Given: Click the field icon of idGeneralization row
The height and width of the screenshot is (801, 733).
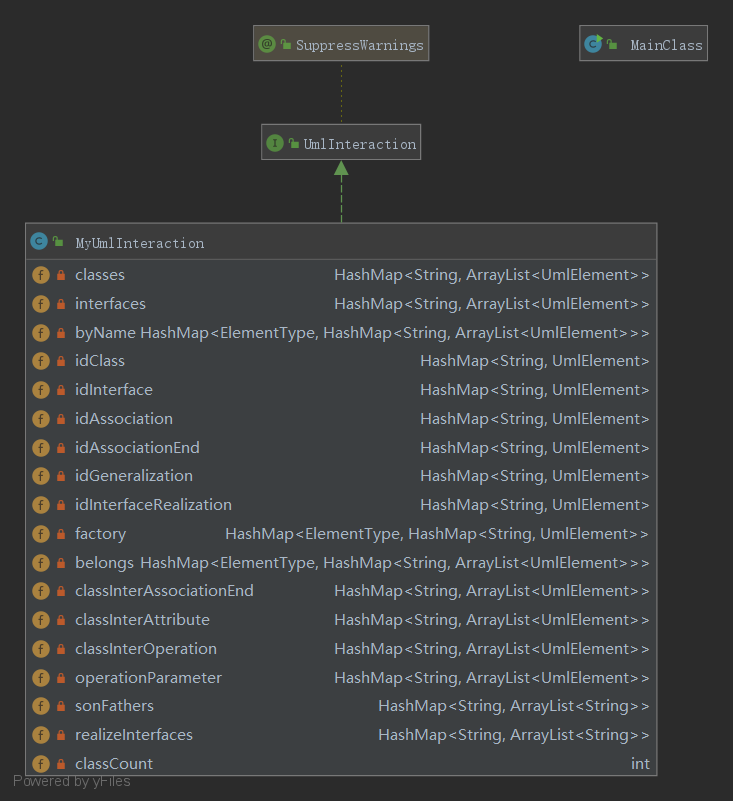Looking at the screenshot, I should [x=41, y=476].
